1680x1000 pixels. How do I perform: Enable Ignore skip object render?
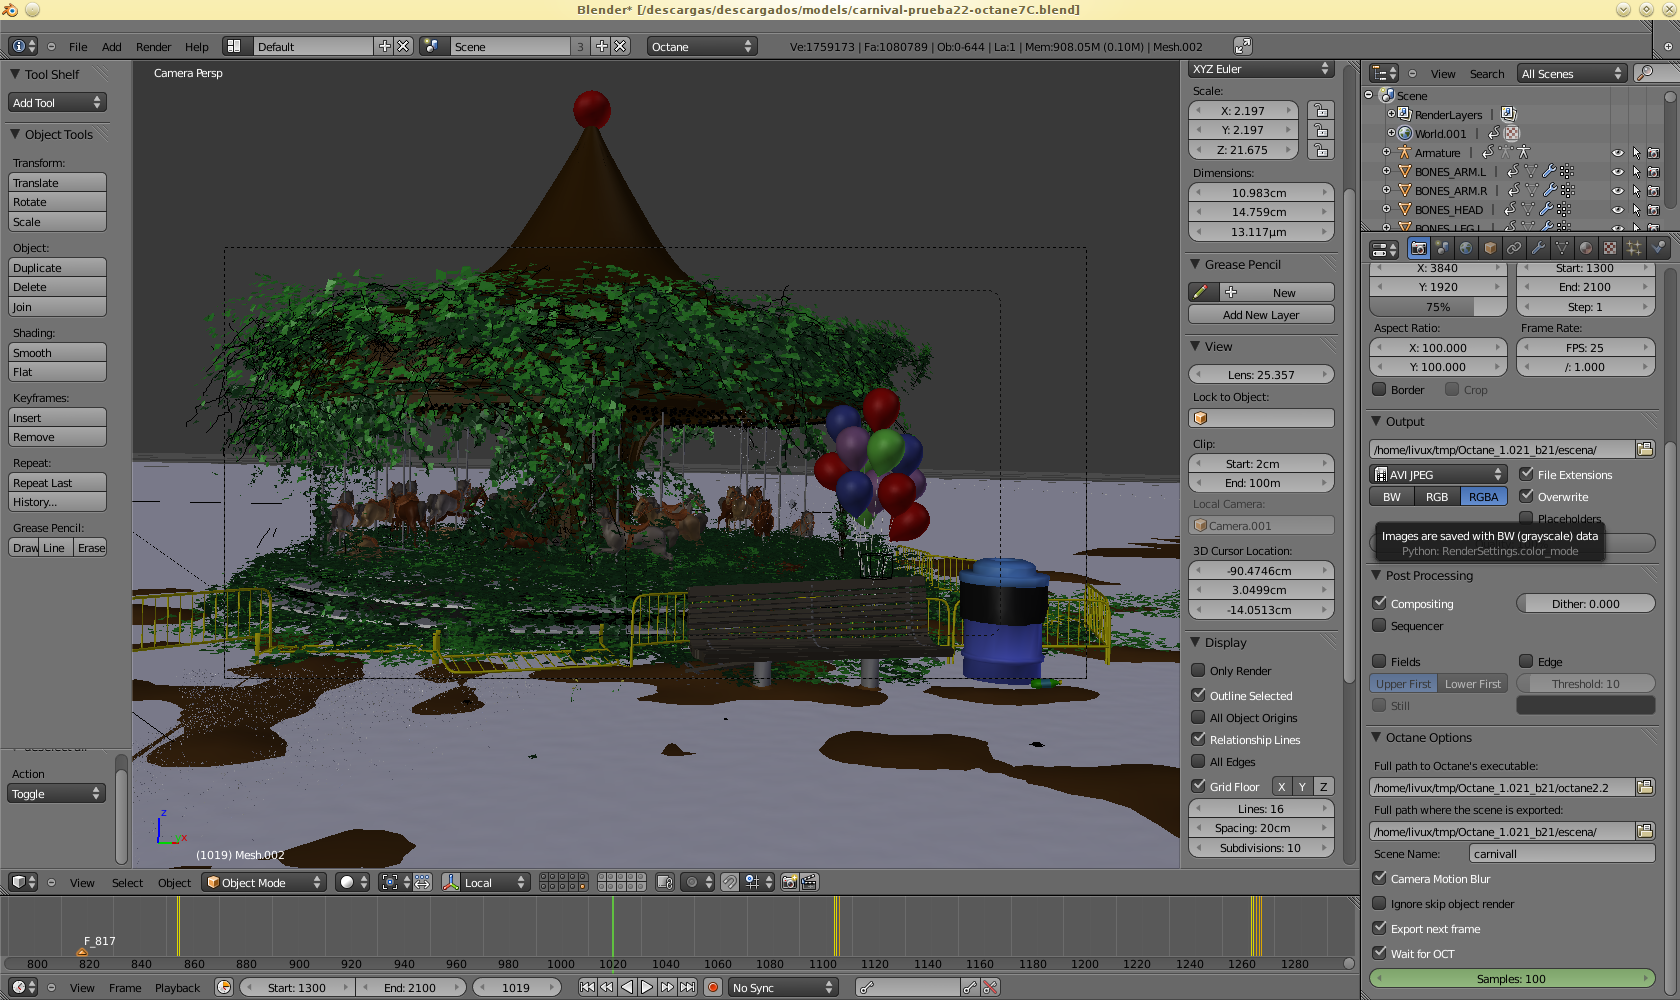point(1379,903)
